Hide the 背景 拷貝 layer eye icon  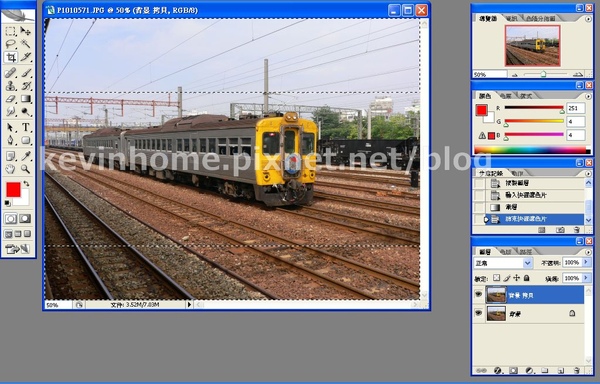click(x=478, y=295)
